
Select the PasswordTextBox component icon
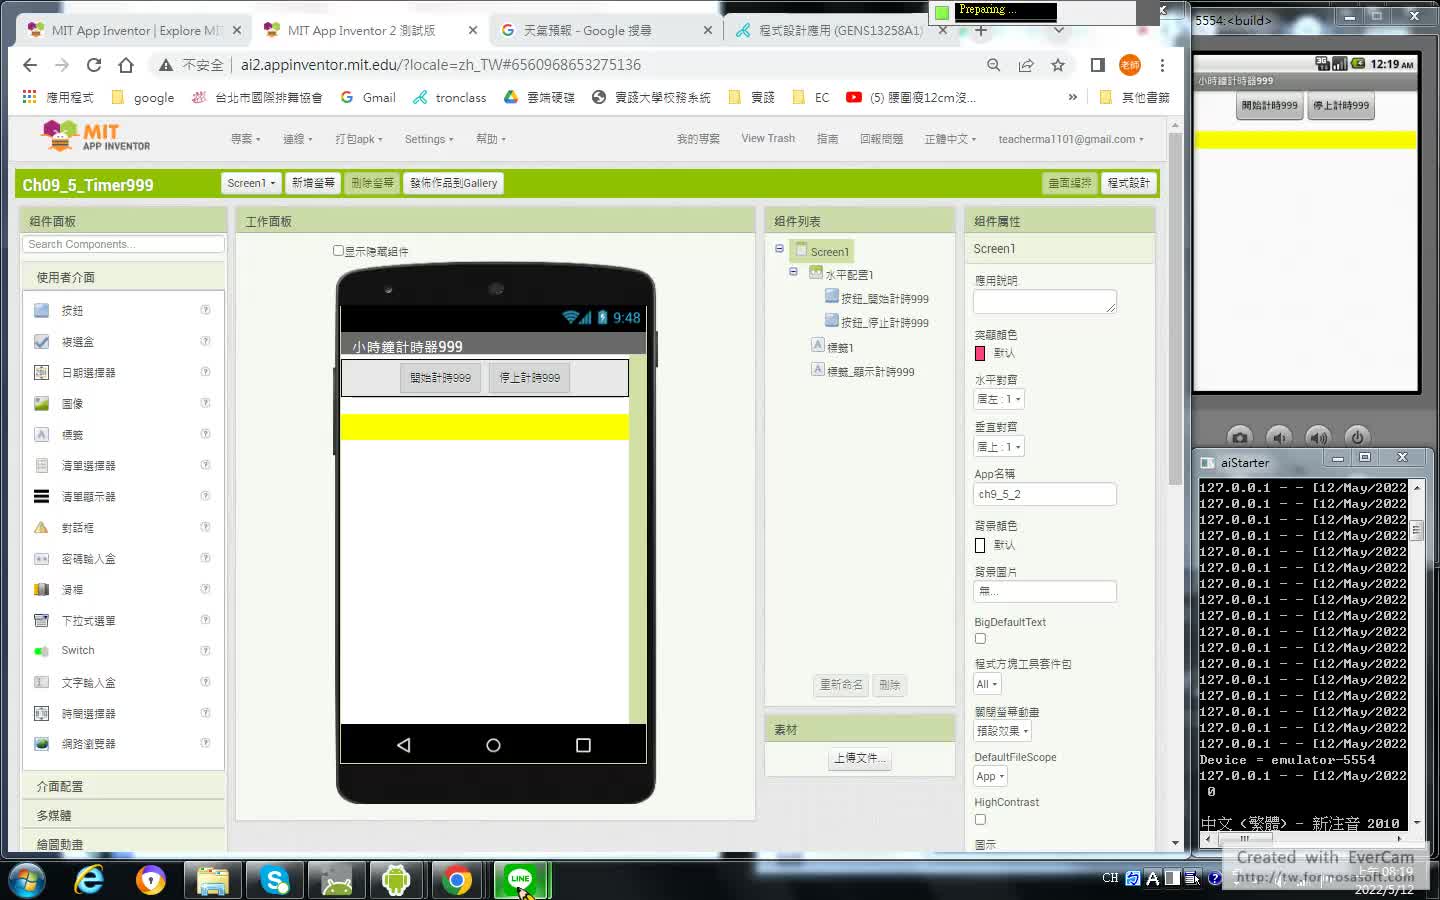pos(41,559)
